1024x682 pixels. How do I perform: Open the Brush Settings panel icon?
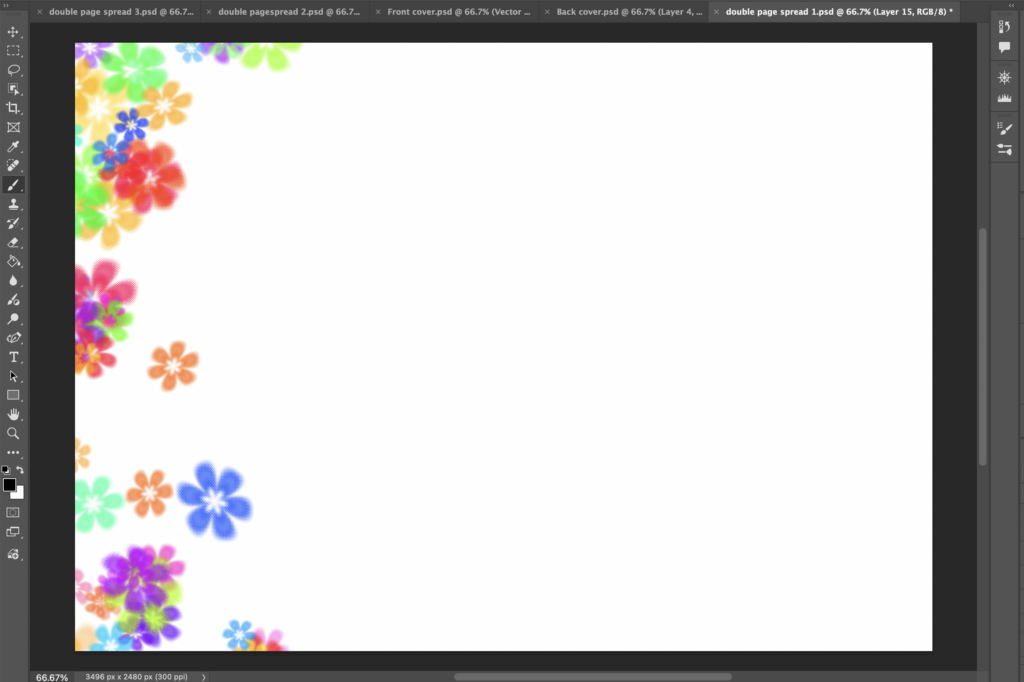click(x=1005, y=129)
